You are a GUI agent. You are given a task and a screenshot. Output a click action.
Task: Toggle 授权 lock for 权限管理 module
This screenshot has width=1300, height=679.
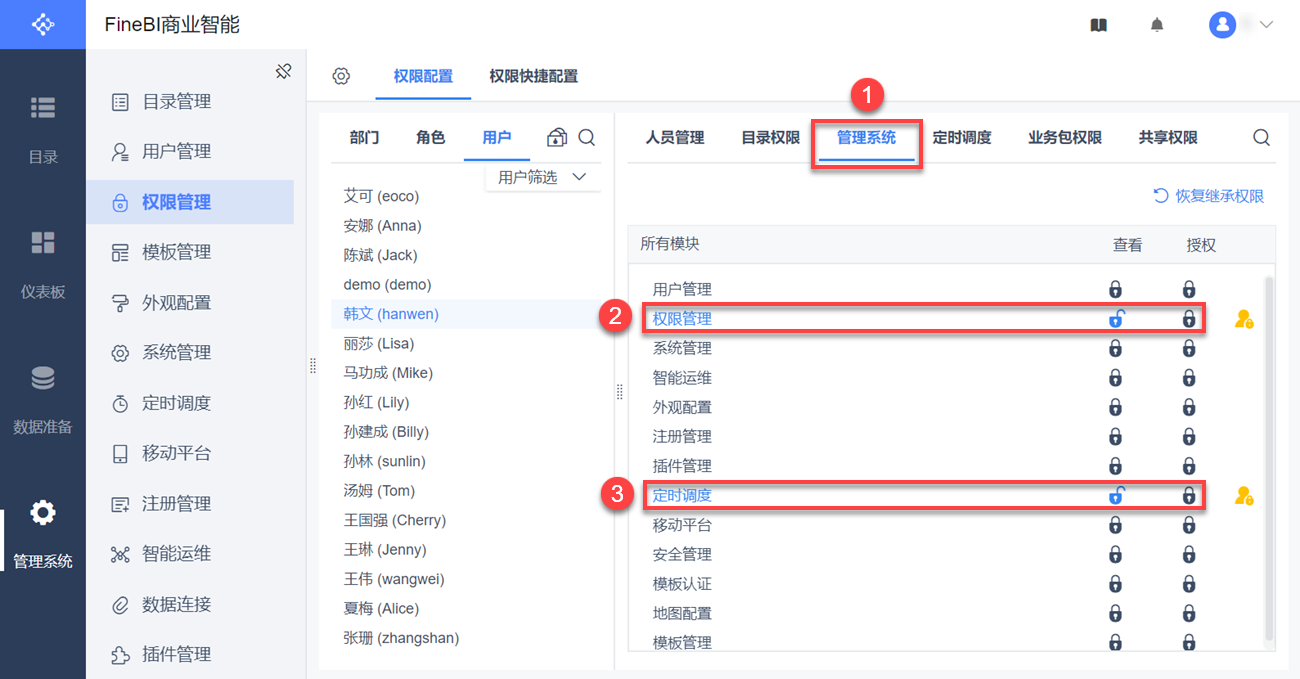click(1189, 319)
